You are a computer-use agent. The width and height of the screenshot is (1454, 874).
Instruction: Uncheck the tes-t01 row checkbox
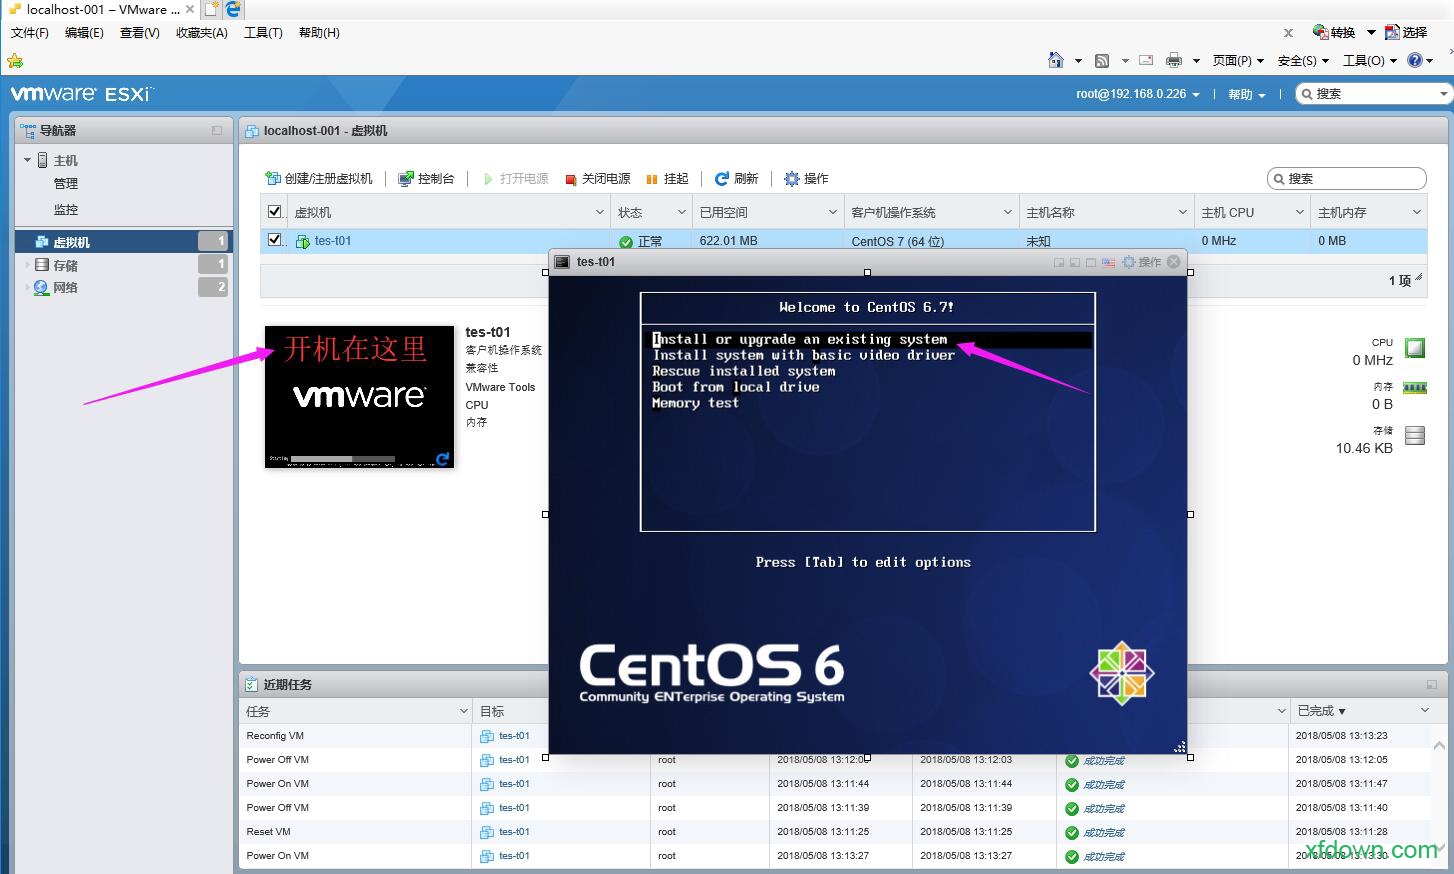[x=274, y=240]
